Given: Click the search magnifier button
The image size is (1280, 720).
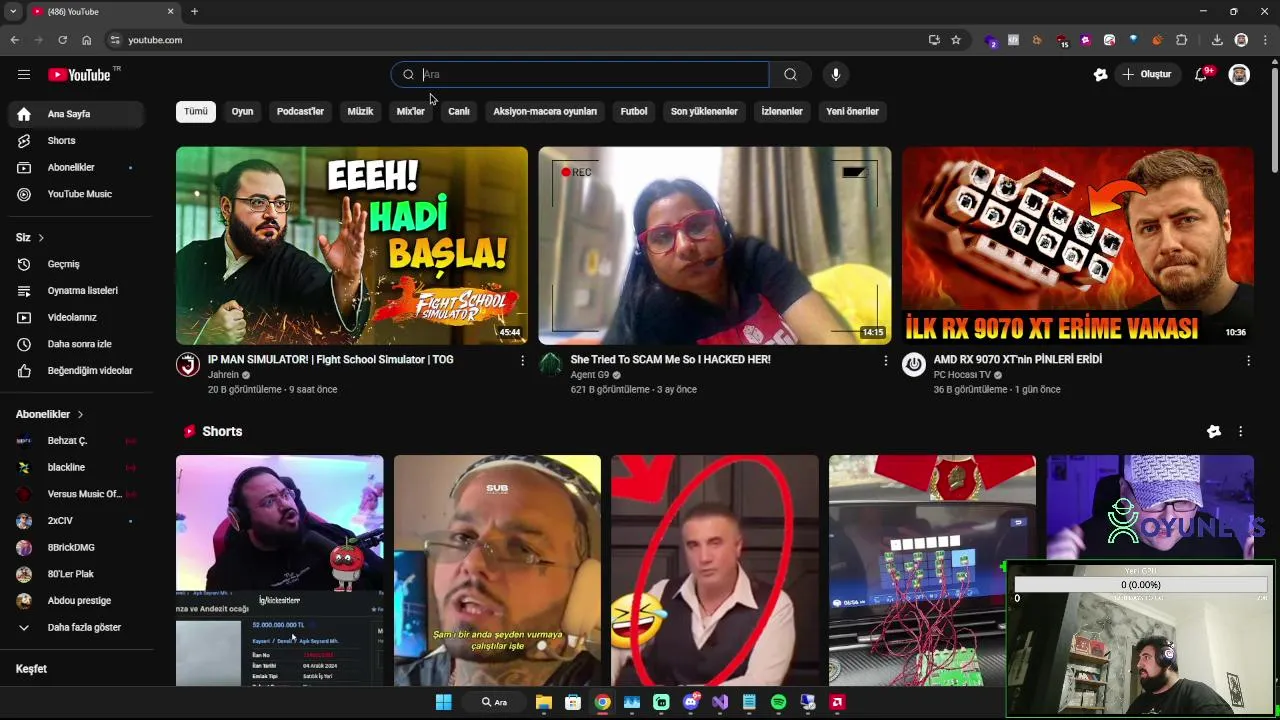Looking at the screenshot, I should pos(790,74).
